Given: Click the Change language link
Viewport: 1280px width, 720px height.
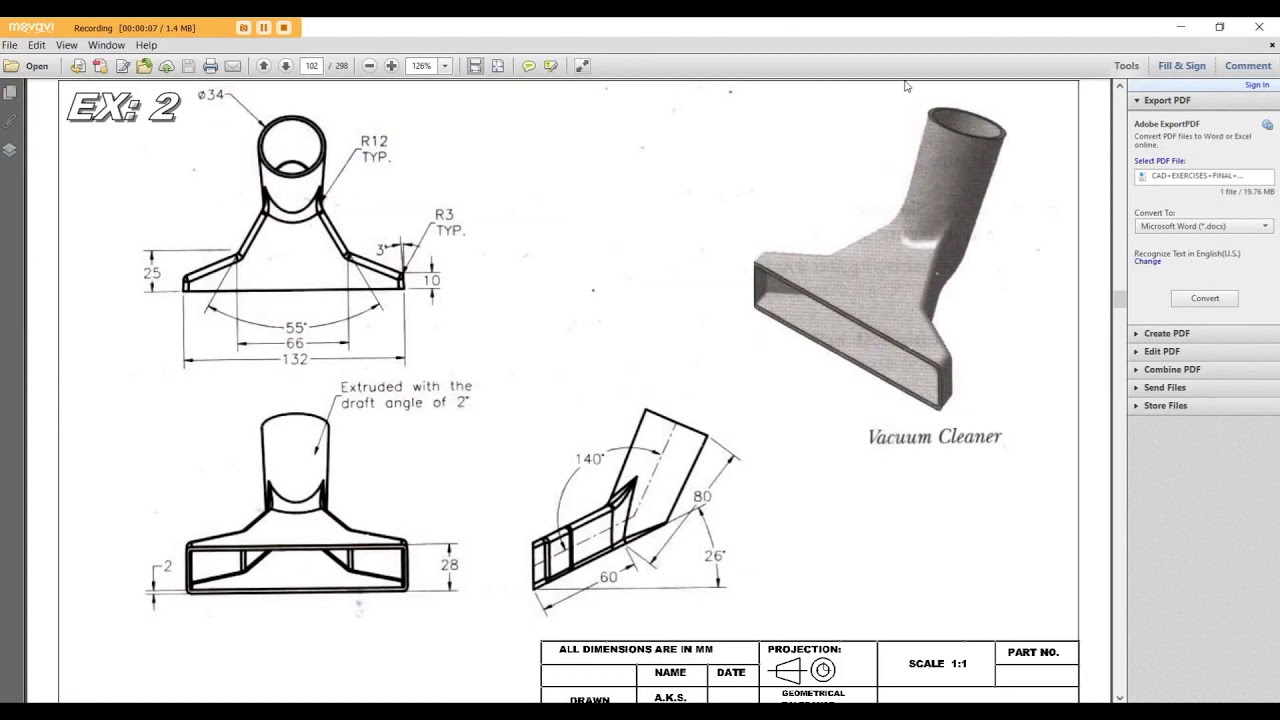Looking at the screenshot, I should point(1148,262).
